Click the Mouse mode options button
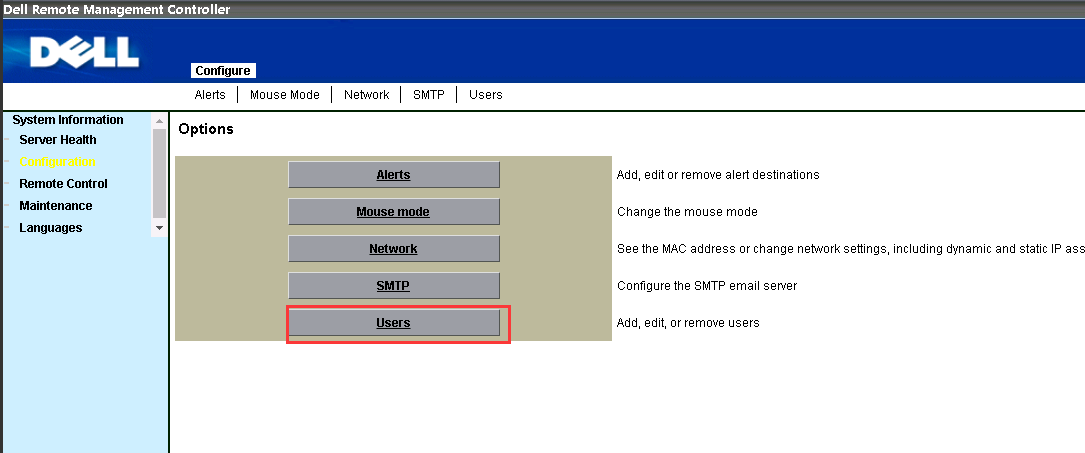The width and height of the screenshot is (1085, 453). click(x=394, y=212)
